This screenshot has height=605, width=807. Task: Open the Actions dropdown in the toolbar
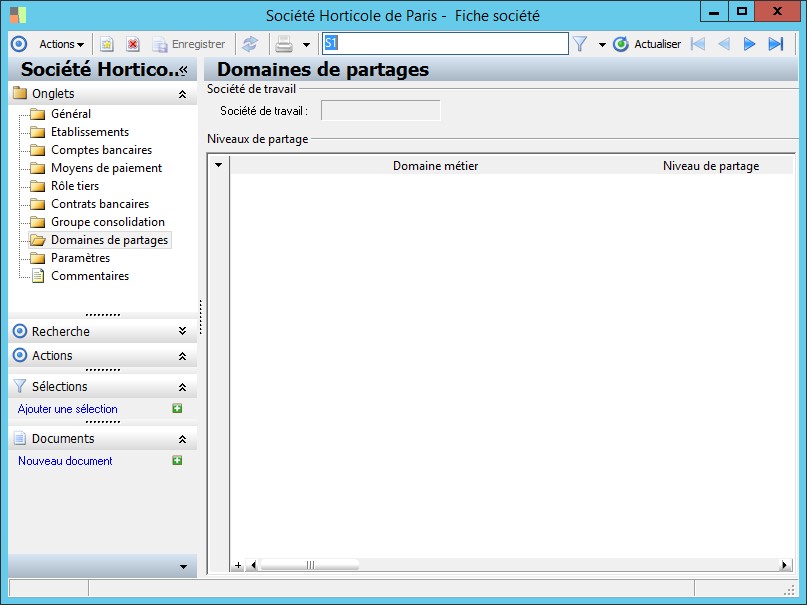coord(61,44)
